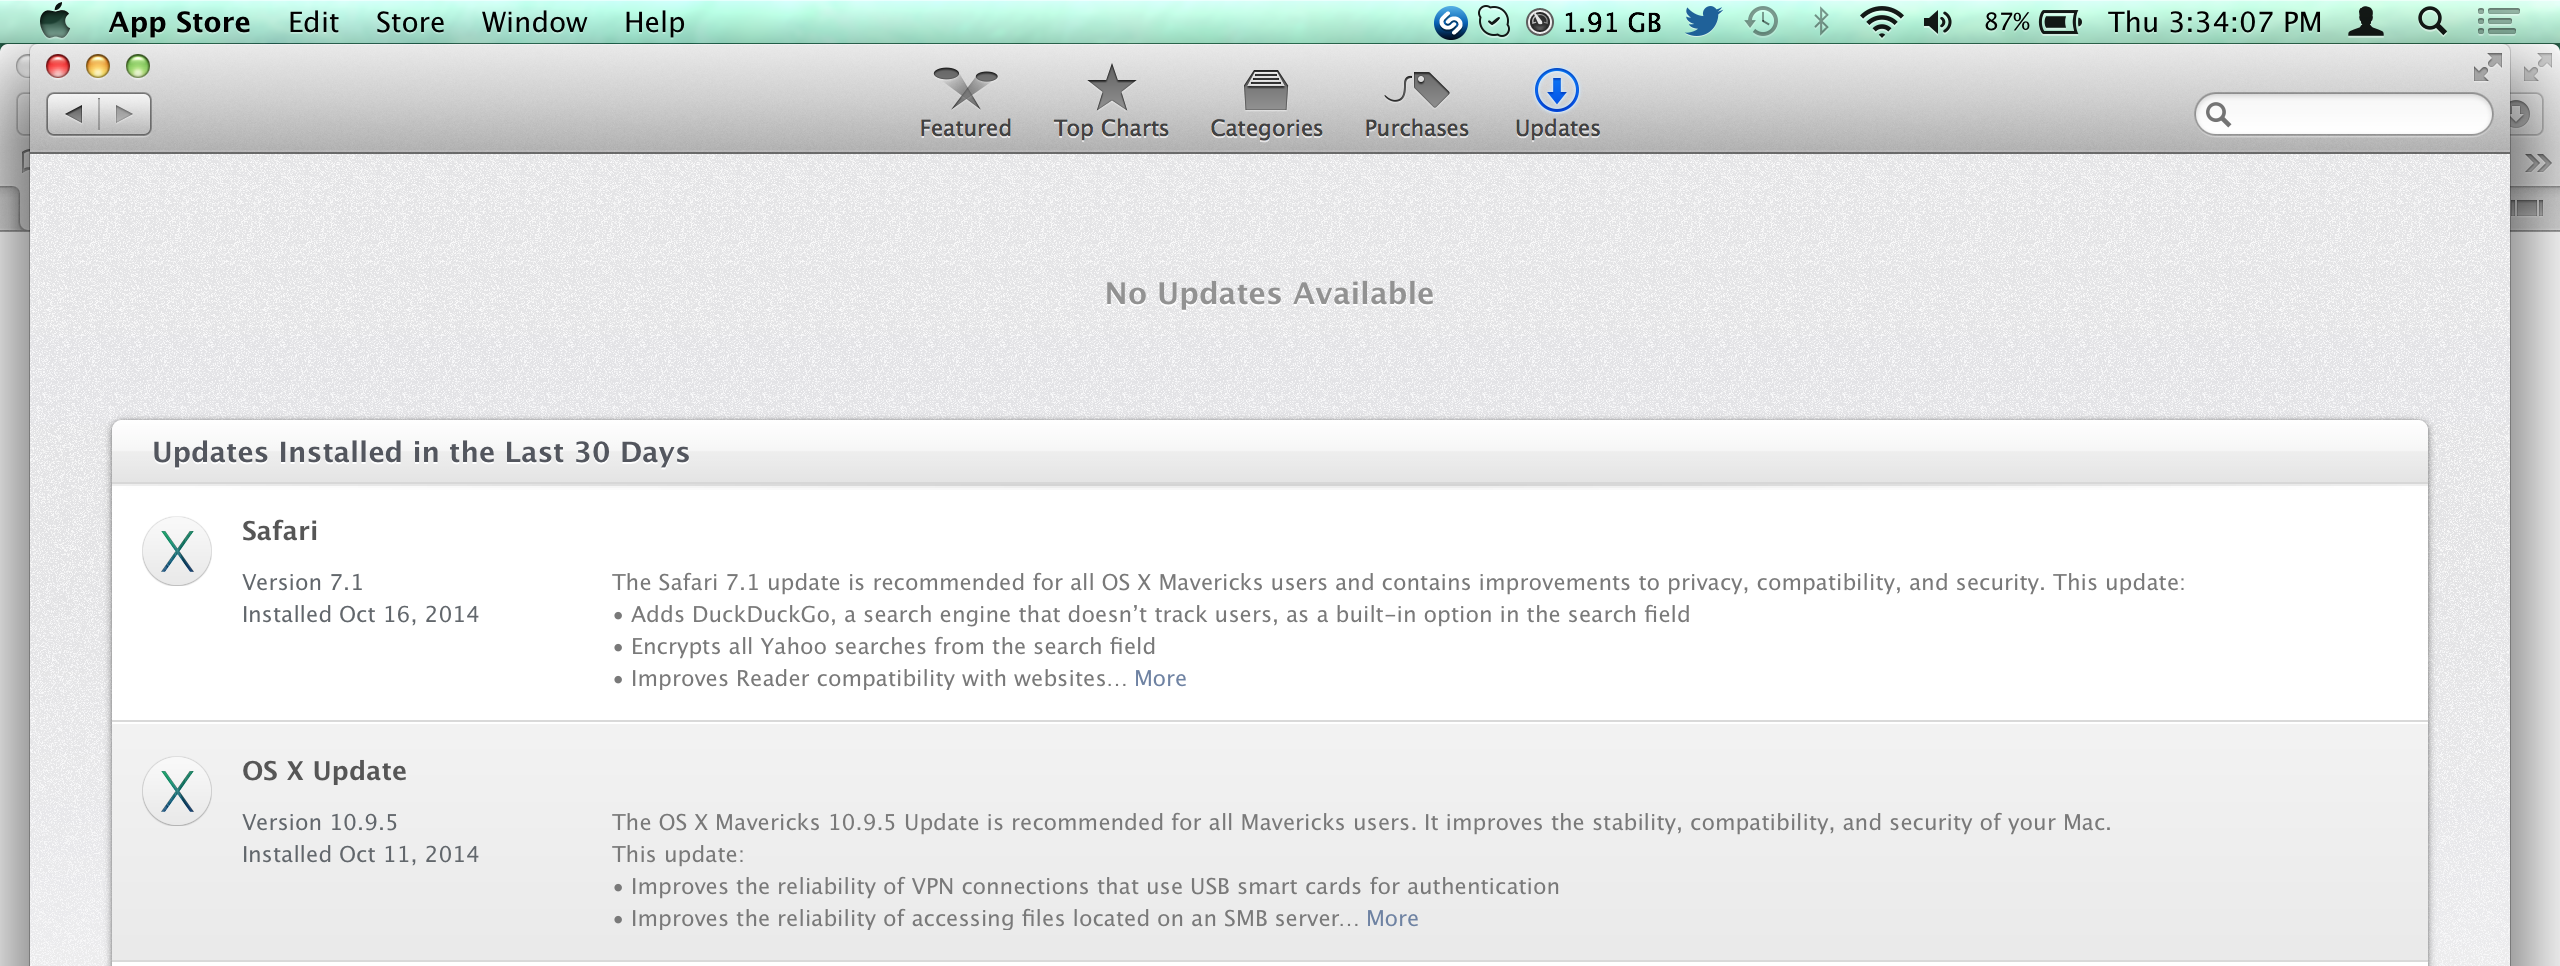Open the volume menu bar icon
The width and height of the screenshot is (2560, 966).
pyautogui.click(x=1938, y=22)
